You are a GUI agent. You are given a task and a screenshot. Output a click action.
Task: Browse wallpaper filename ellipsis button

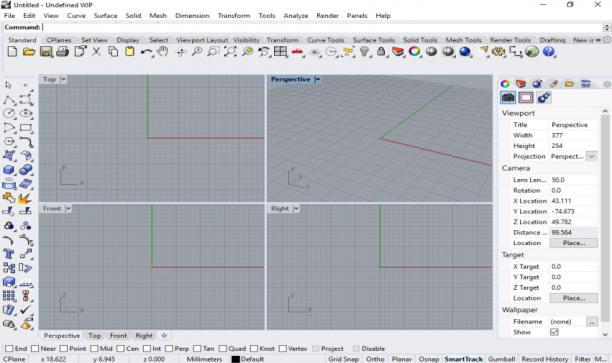coord(592,322)
